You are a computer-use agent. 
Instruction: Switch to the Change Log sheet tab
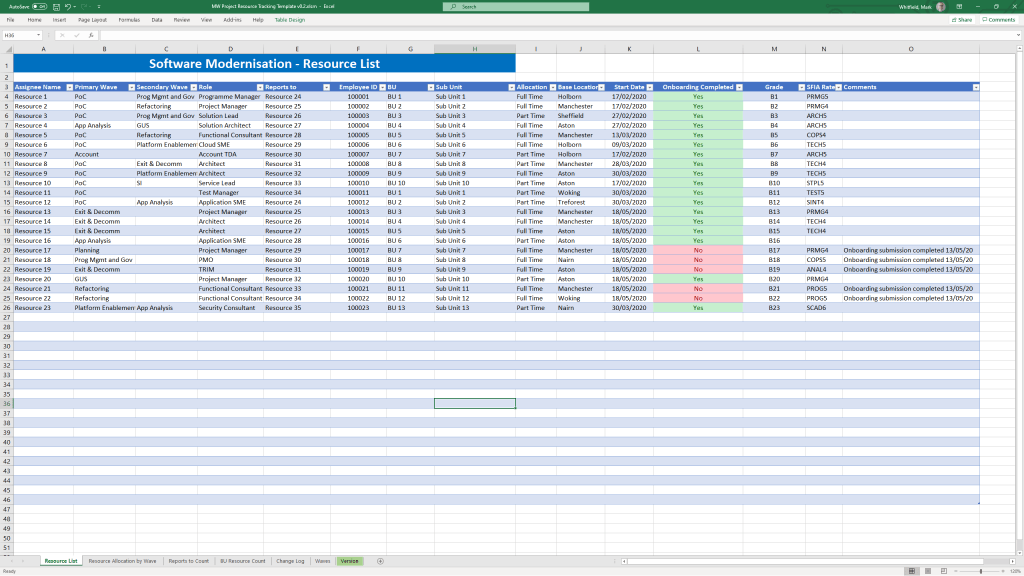292,561
